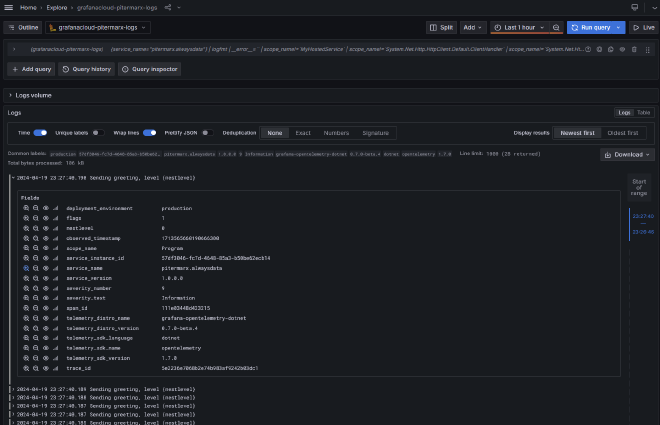Select Oldest first display order
The height and width of the screenshot is (425, 660).
click(x=625, y=133)
